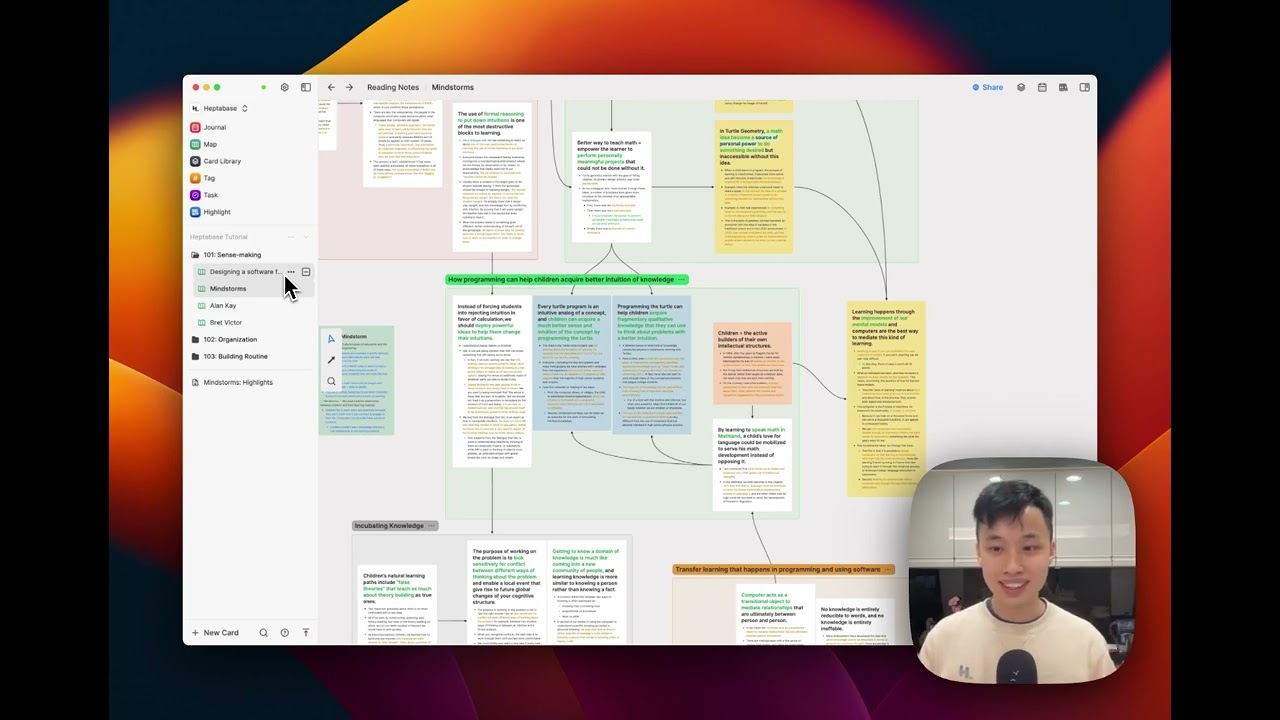Open the Journal section in sidebar
Viewport: 1280px width, 720px height.
click(214, 127)
